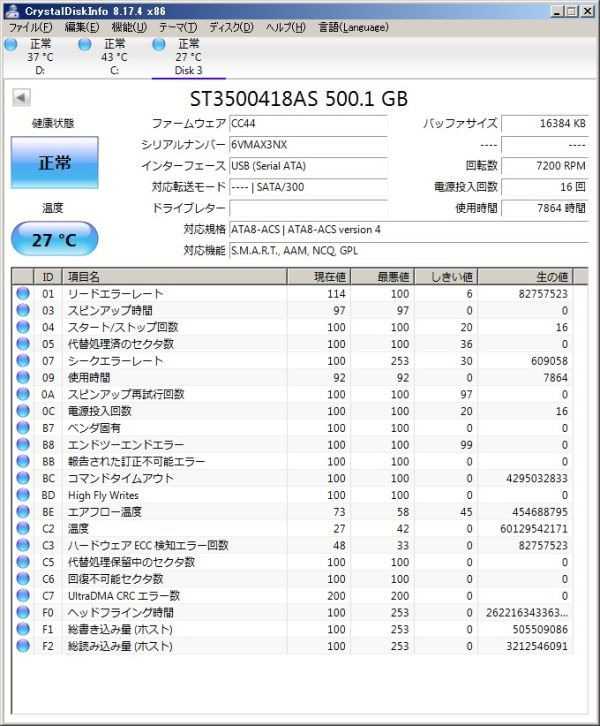
Task: Click the power-on count field 16 回
Action: click(x=544, y=187)
